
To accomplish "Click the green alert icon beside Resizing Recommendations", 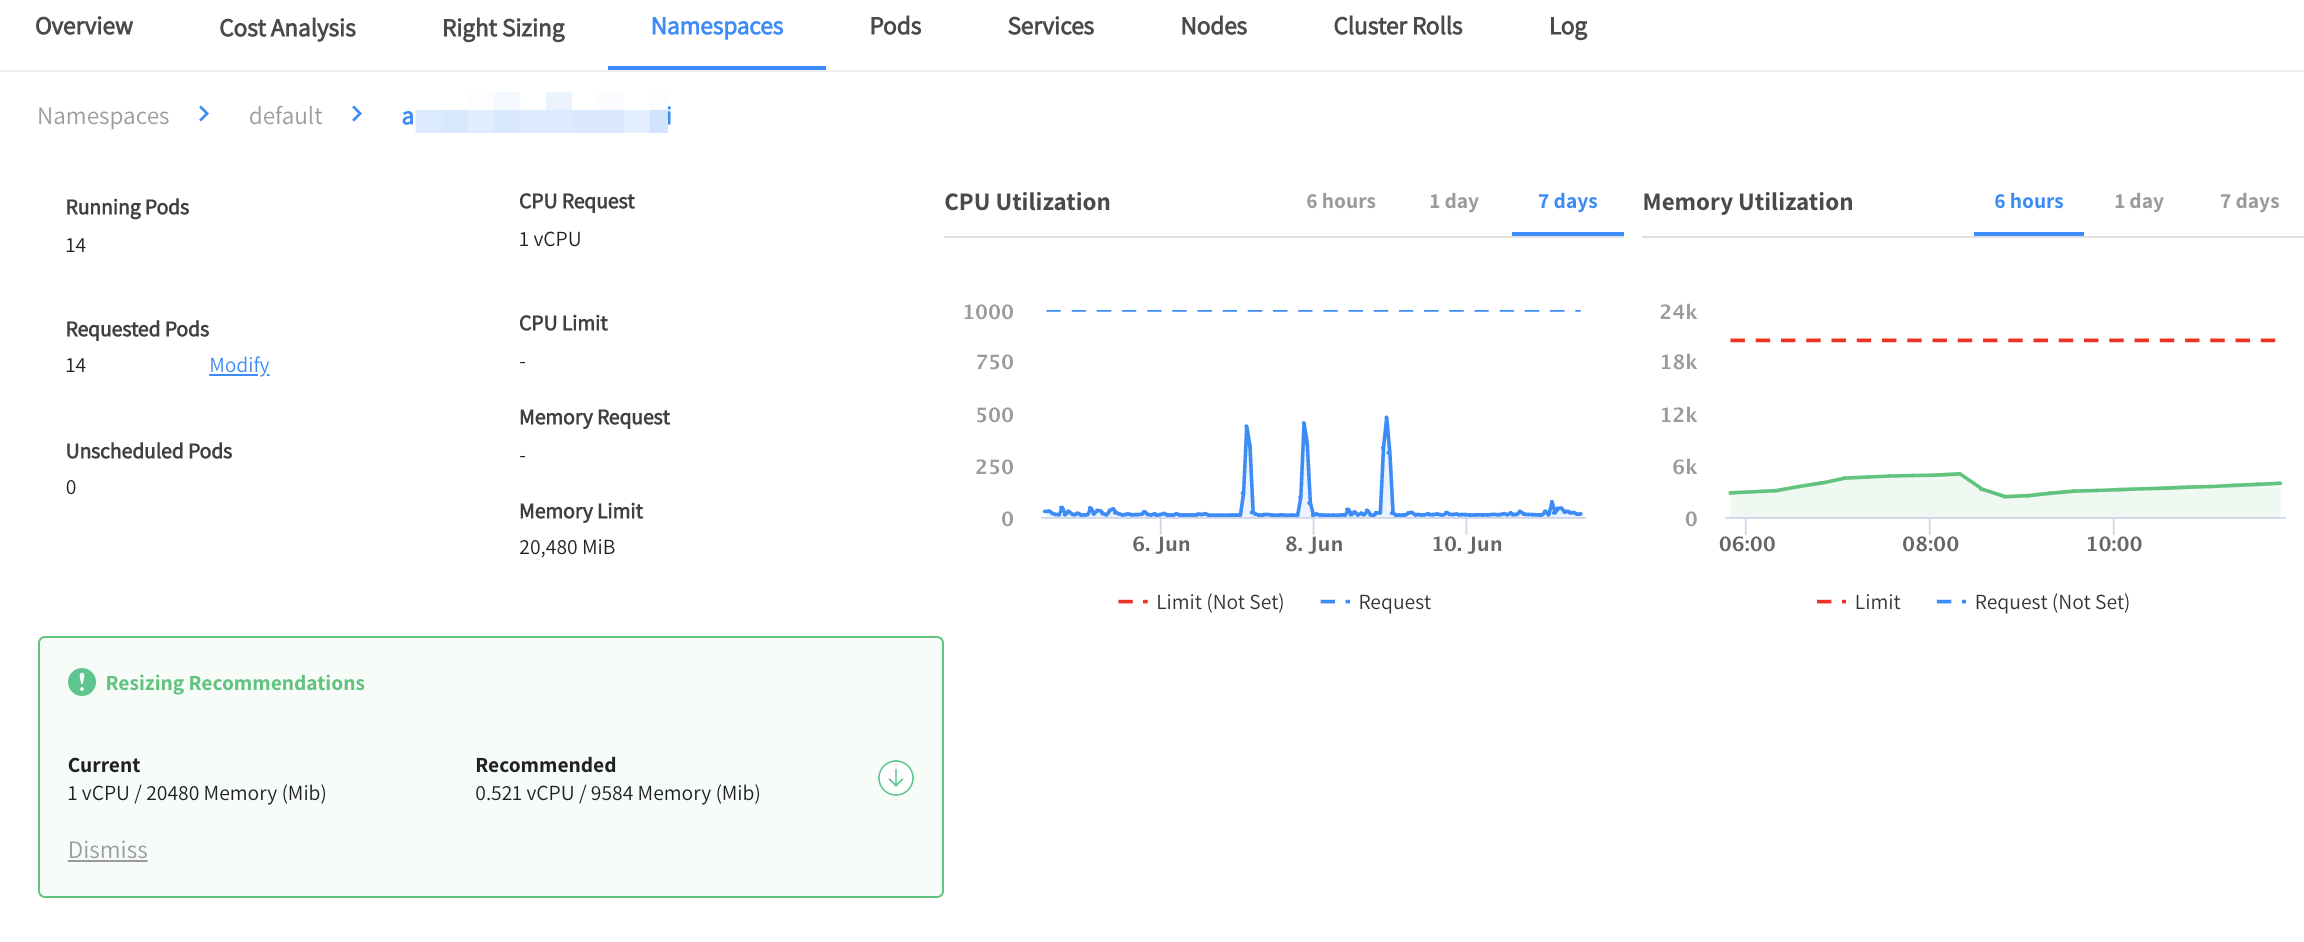I will (x=81, y=682).
